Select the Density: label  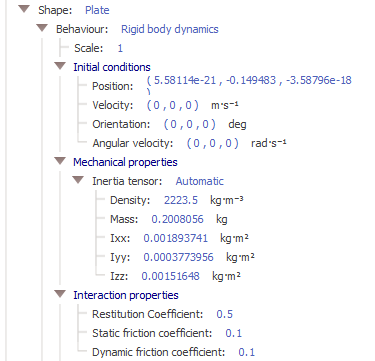(130, 200)
